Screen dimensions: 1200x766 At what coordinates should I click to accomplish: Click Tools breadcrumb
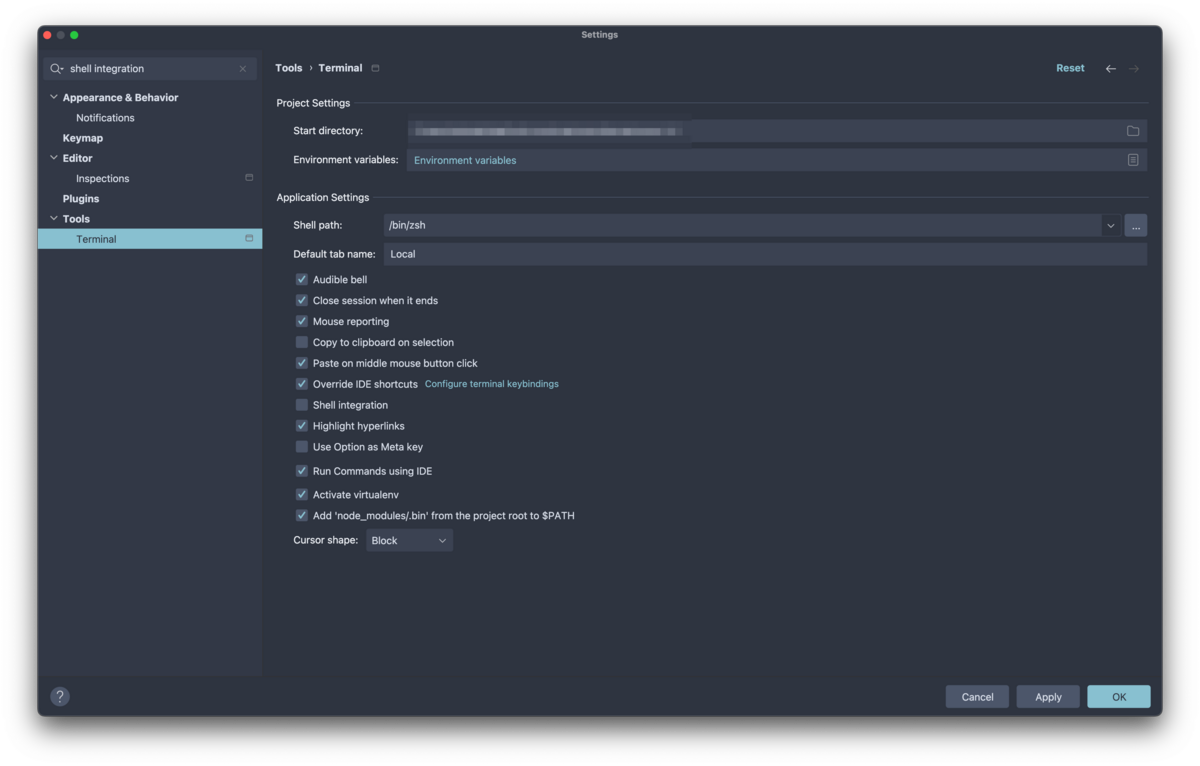pyautogui.click(x=289, y=68)
